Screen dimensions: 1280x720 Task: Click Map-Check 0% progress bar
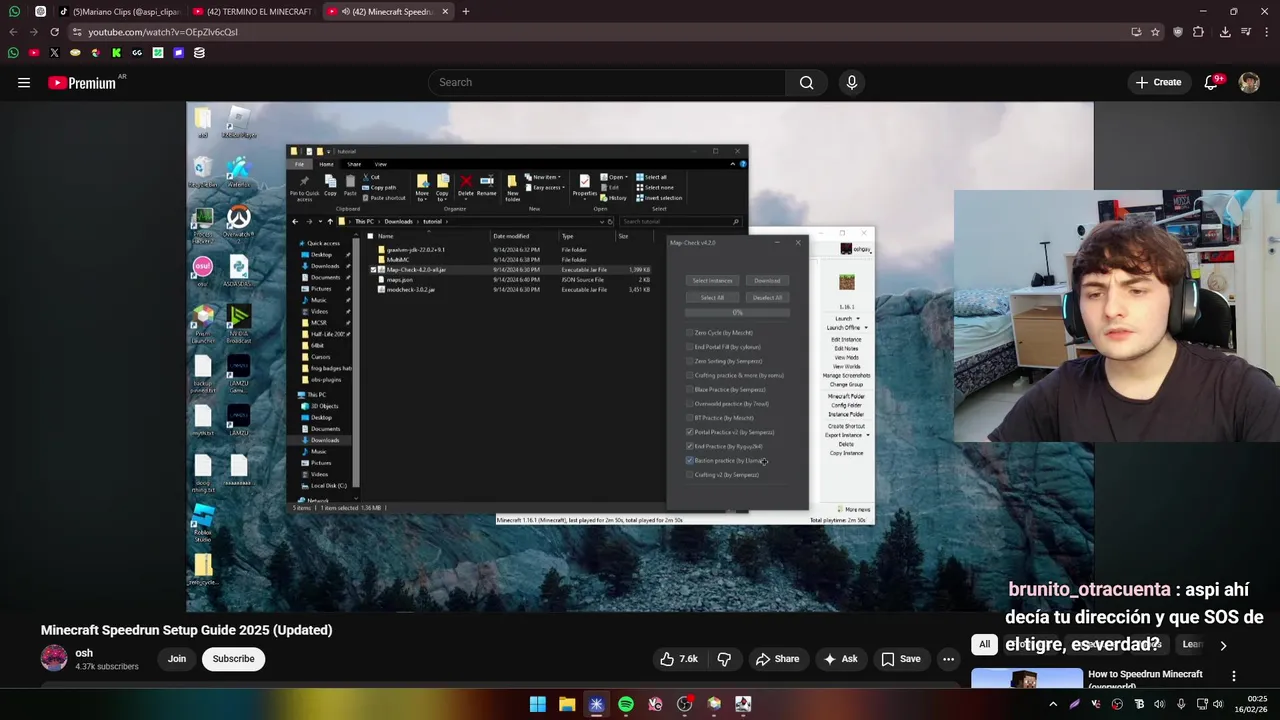[738, 313]
